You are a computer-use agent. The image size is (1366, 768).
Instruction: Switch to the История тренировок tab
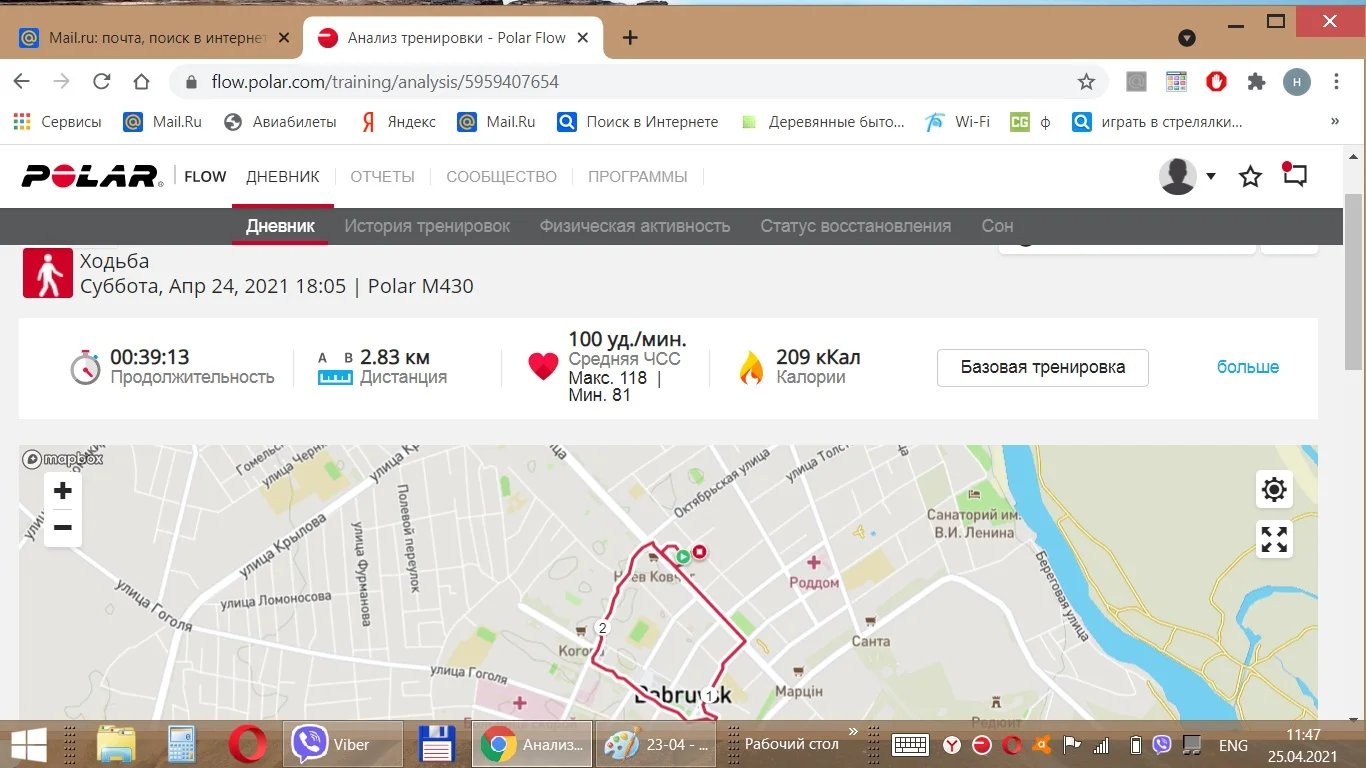(427, 226)
